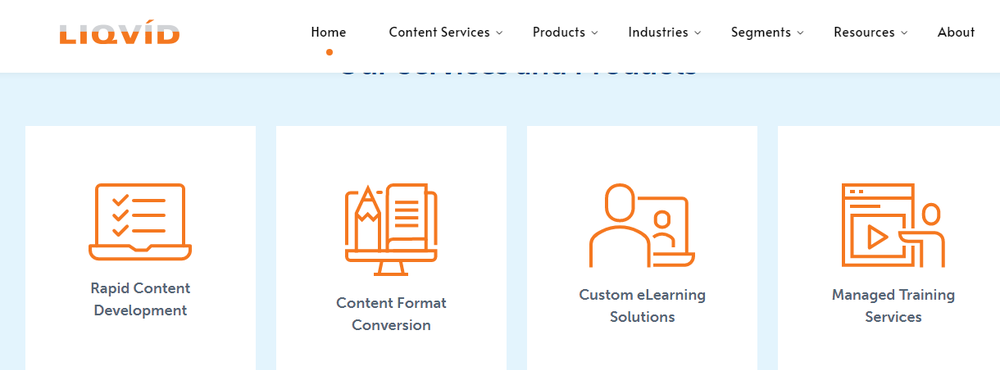Go to the Home menu item
Screen dimensions: 1000x370
(x=328, y=32)
